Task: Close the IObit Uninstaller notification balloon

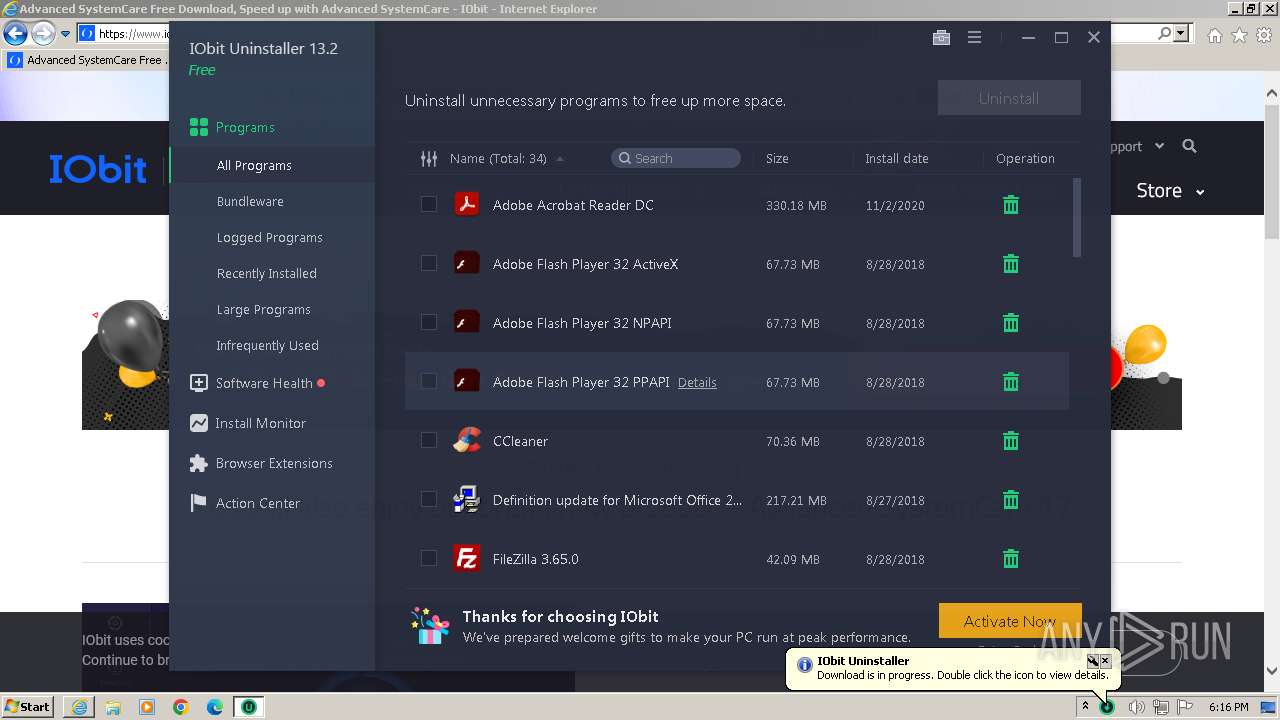Action: (1105, 661)
